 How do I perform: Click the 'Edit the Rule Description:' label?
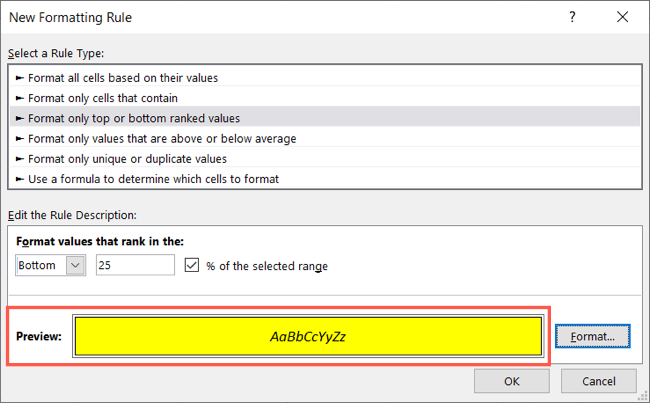[72, 215]
